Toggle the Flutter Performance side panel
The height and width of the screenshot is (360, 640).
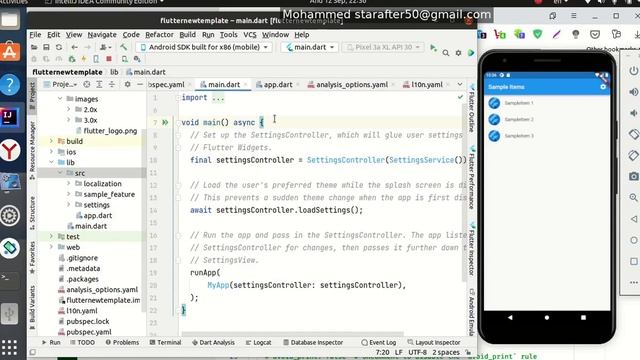coord(472,178)
